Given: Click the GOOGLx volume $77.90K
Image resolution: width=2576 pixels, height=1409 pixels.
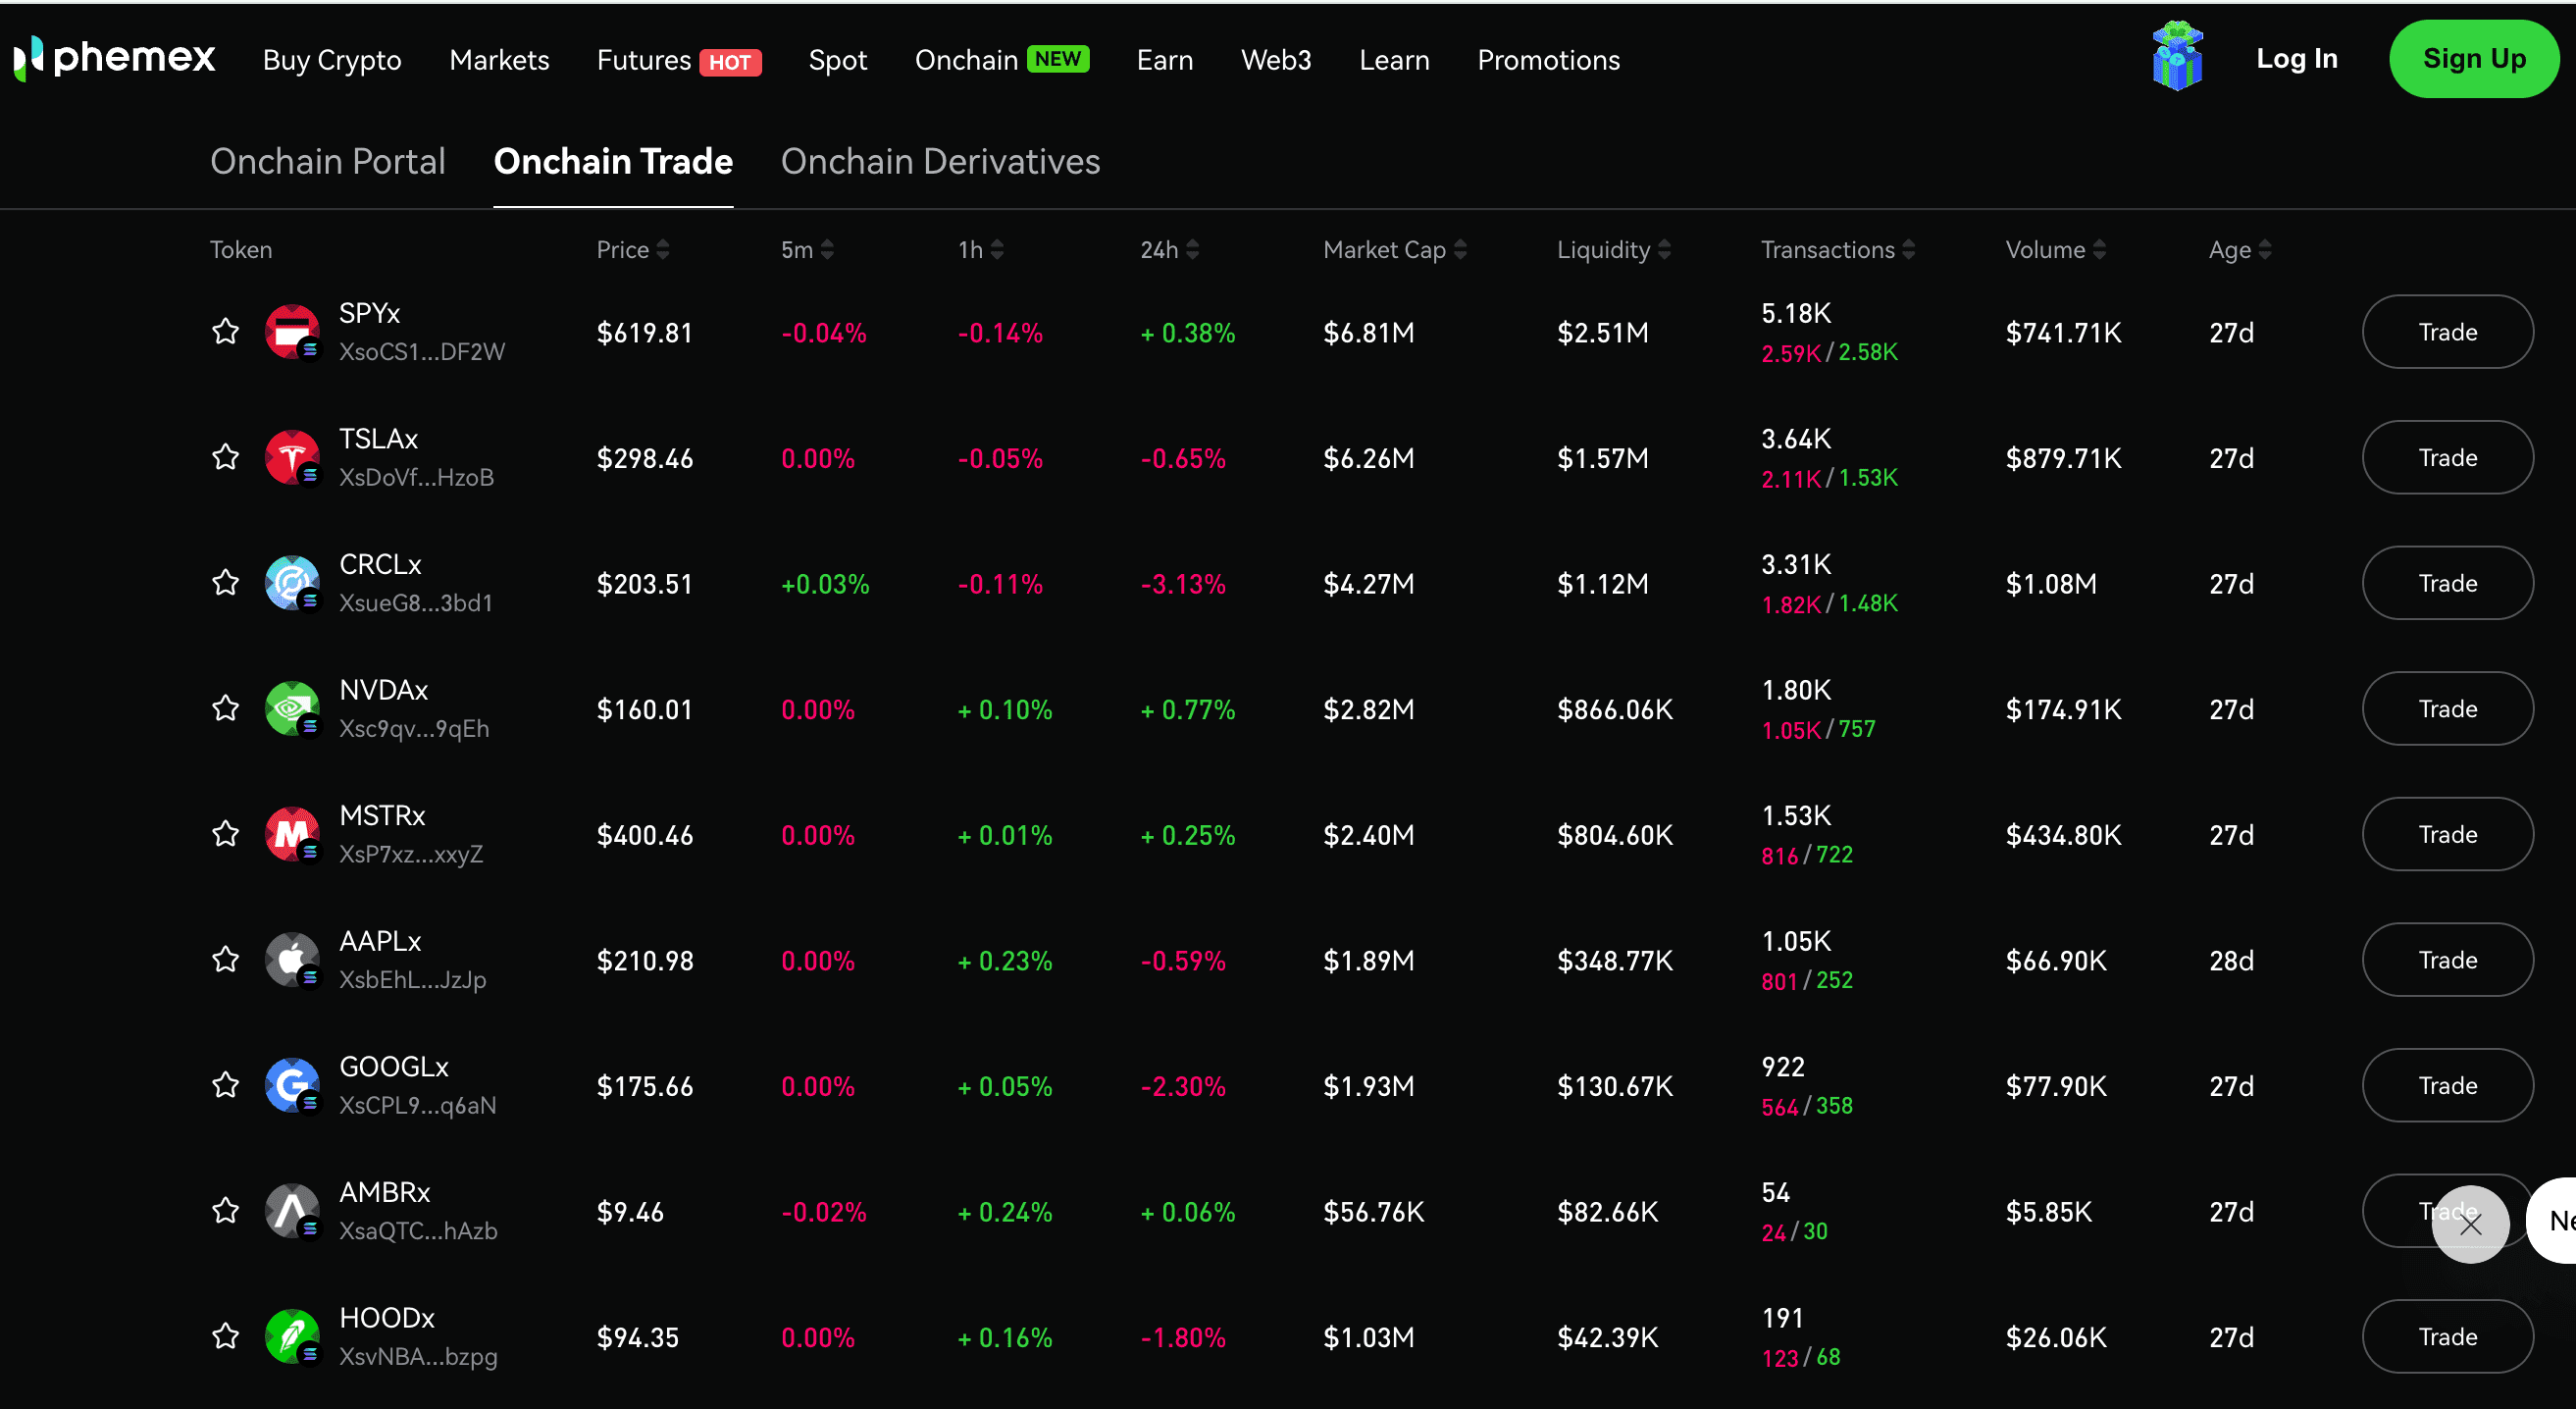Looking at the screenshot, I should tap(2055, 1086).
